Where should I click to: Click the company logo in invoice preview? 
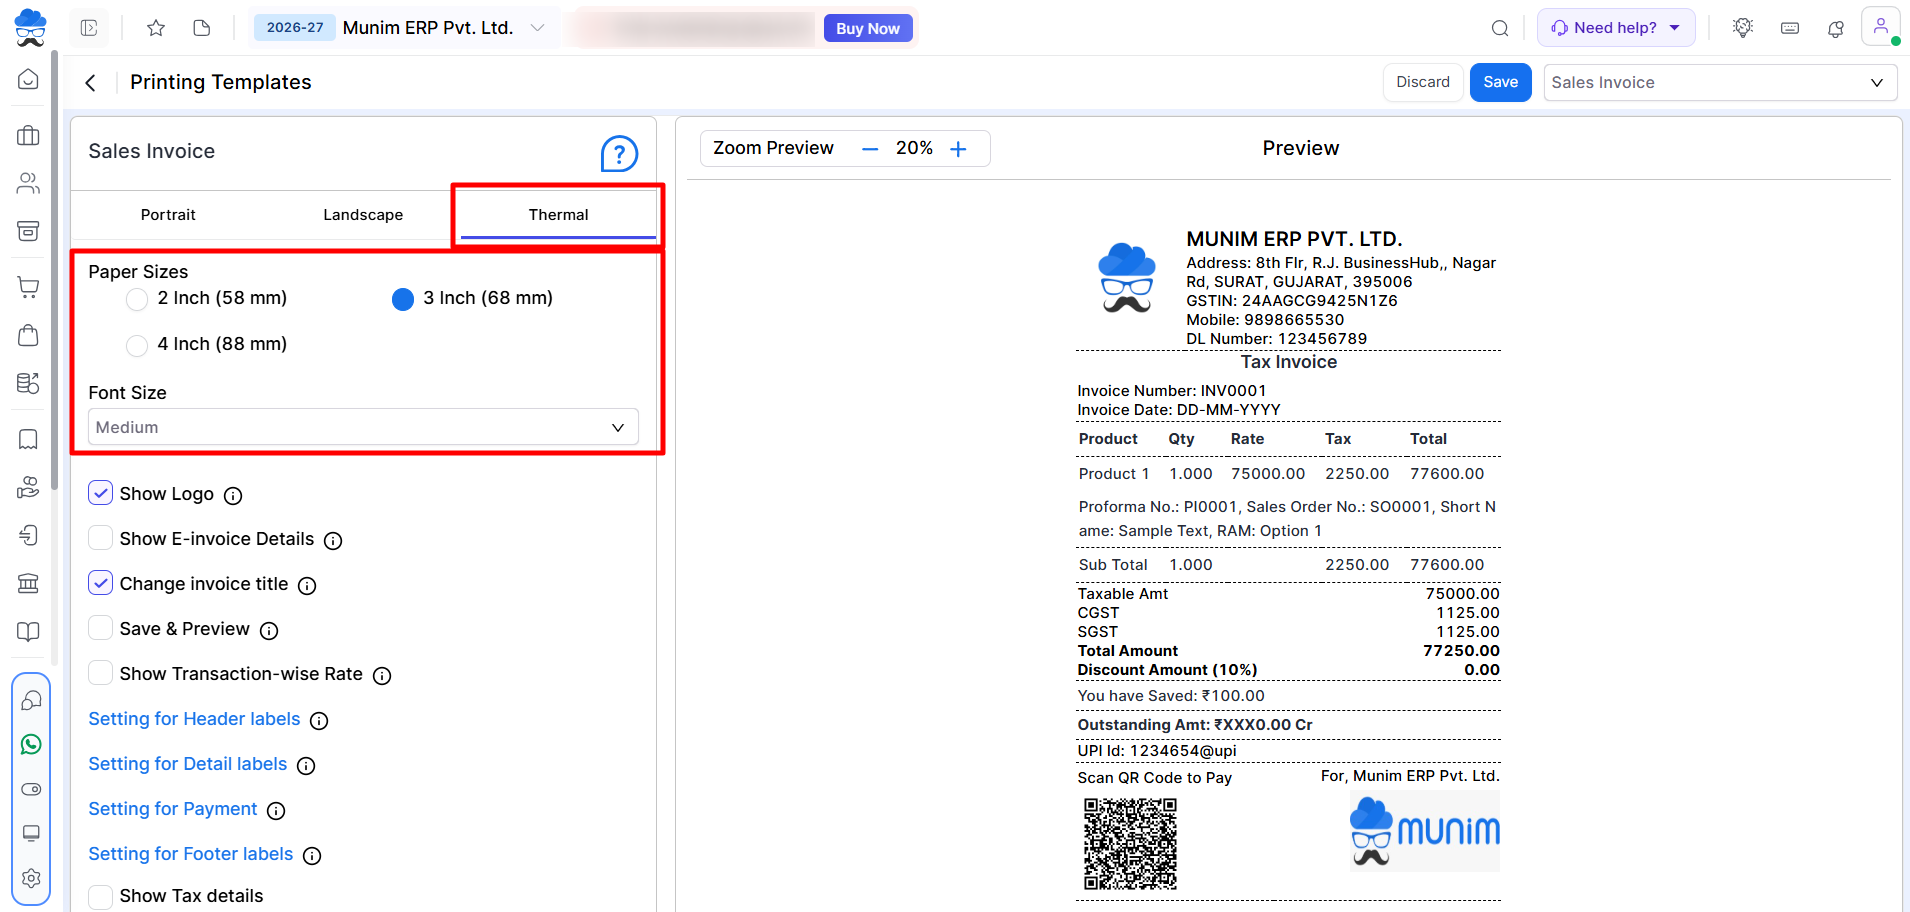1127,278
